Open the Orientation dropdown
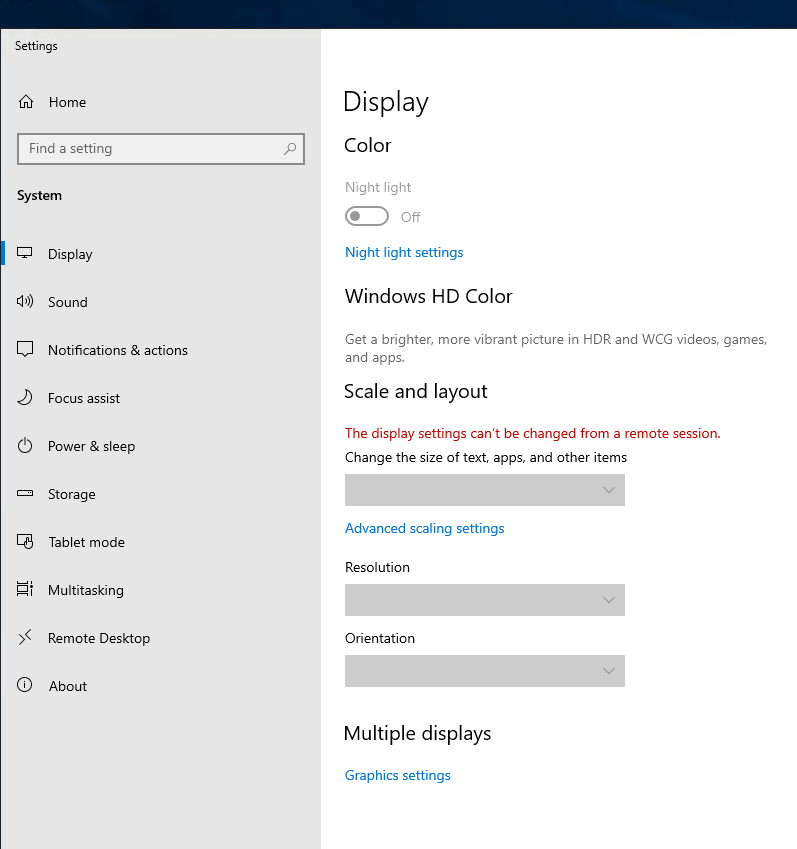The height and width of the screenshot is (849, 797). point(485,671)
